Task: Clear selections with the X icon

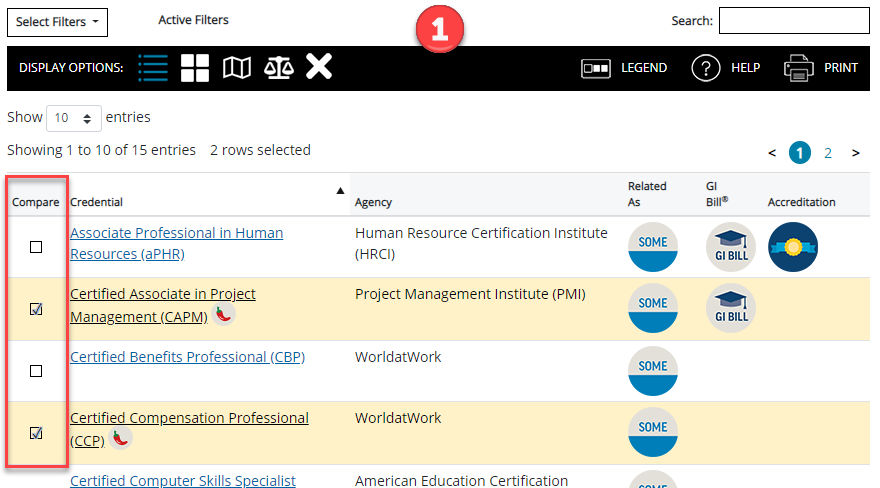Action: 318,68
